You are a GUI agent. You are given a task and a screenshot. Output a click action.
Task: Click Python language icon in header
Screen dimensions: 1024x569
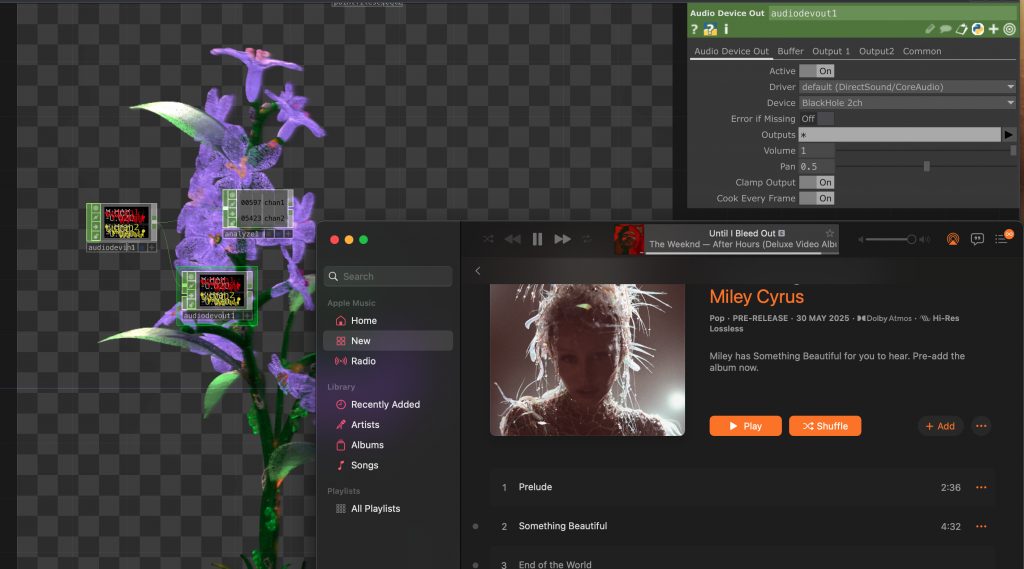tap(978, 29)
